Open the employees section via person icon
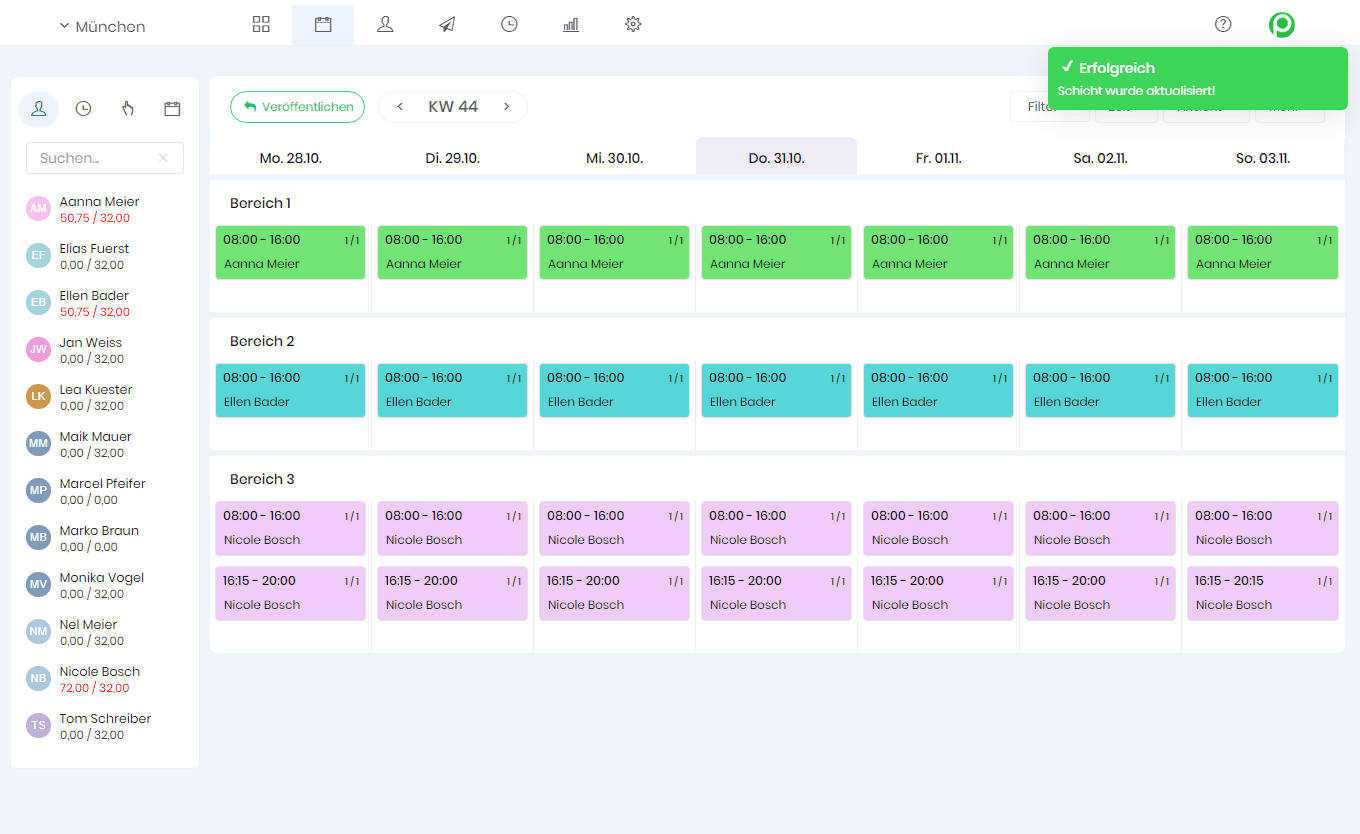The height and width of the screenshot is (834, 1360). (385, 23)
